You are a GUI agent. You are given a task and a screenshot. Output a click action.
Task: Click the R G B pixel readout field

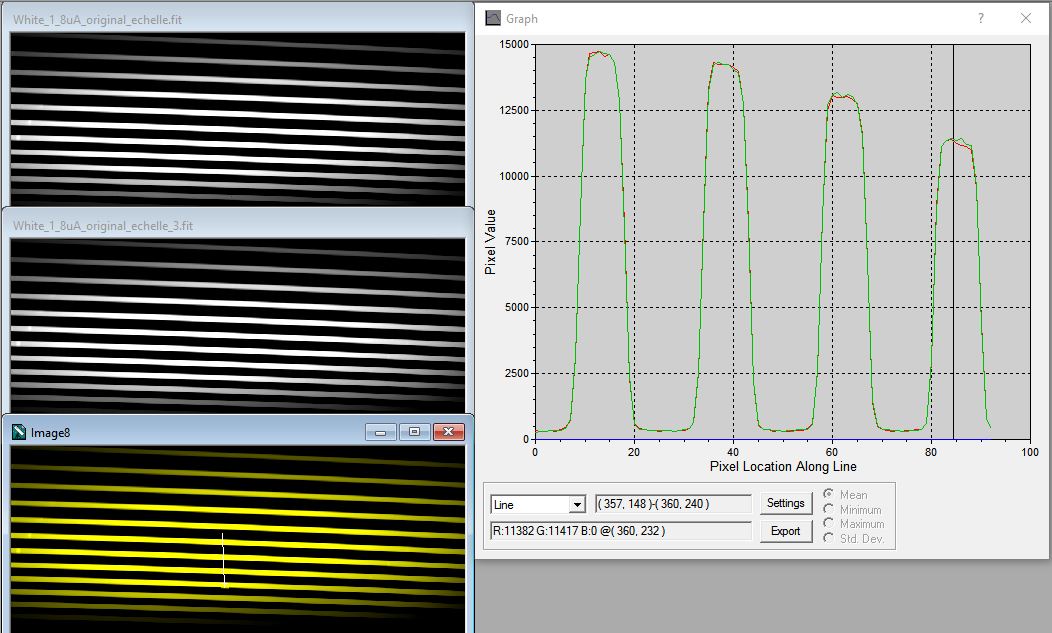[x=620, y=531]
